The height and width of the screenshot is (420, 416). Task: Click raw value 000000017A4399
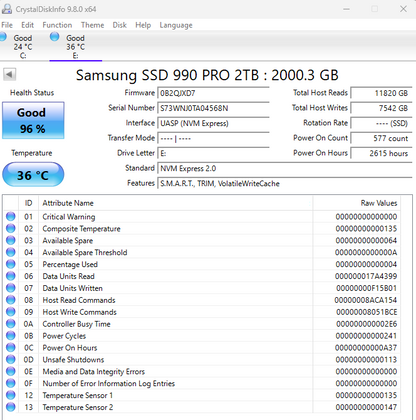pos(366,276)
